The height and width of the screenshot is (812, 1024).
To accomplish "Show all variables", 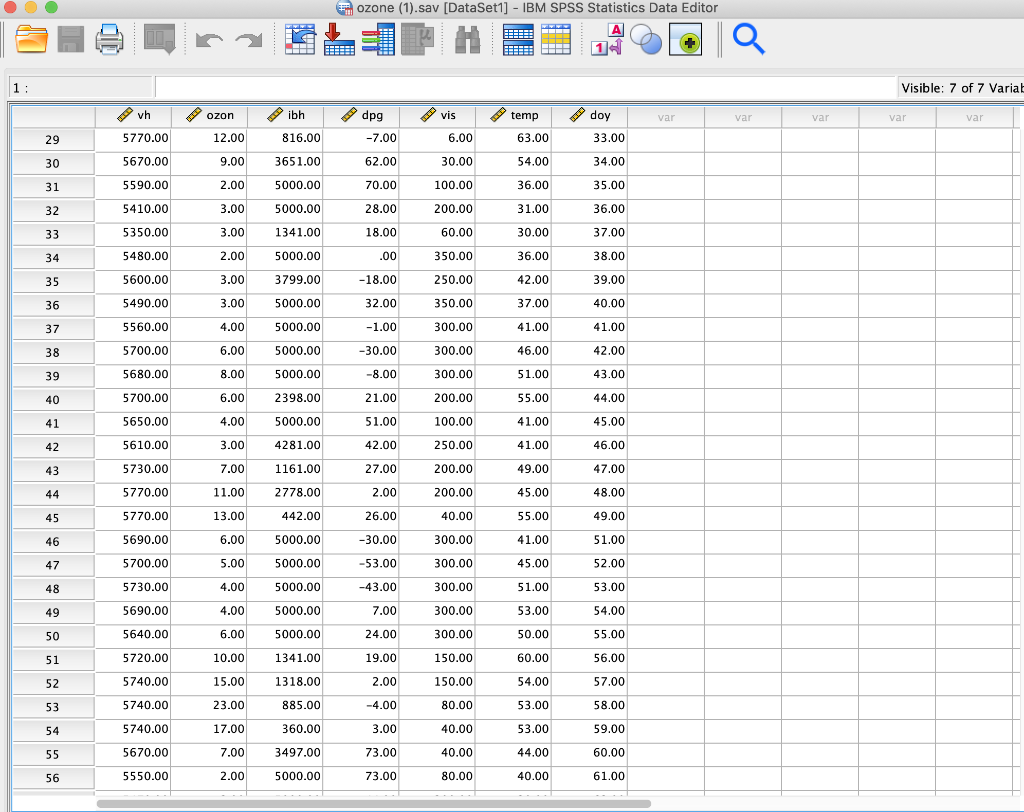I will tap(686, 40).
